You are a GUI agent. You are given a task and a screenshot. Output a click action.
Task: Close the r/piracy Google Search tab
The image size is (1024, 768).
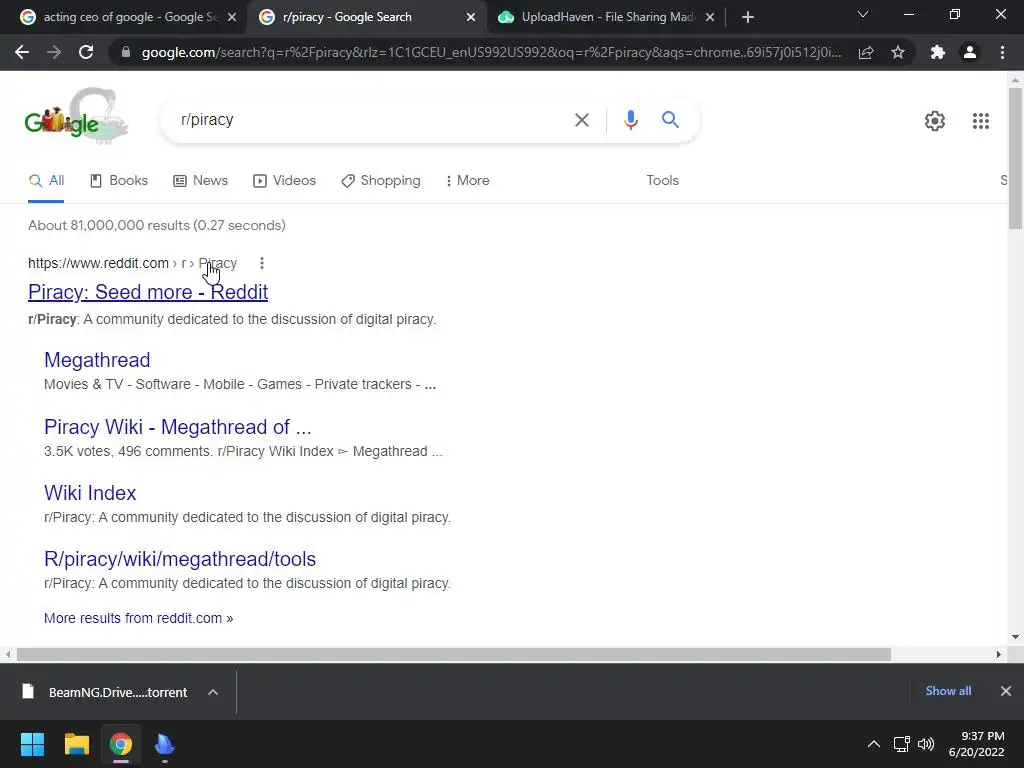471,17
